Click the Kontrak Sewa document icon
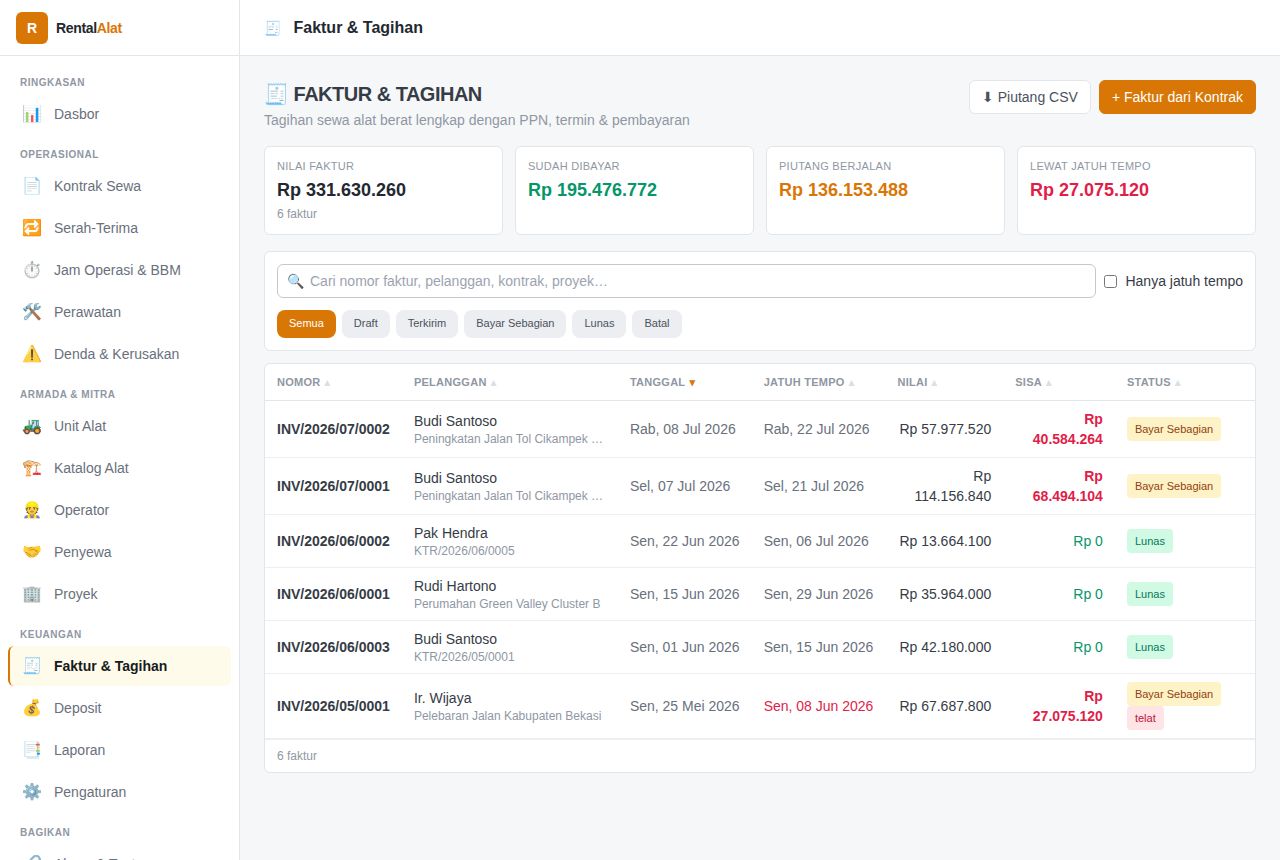The width and height of the screenshot is (1280, 860). pos(32,186)
